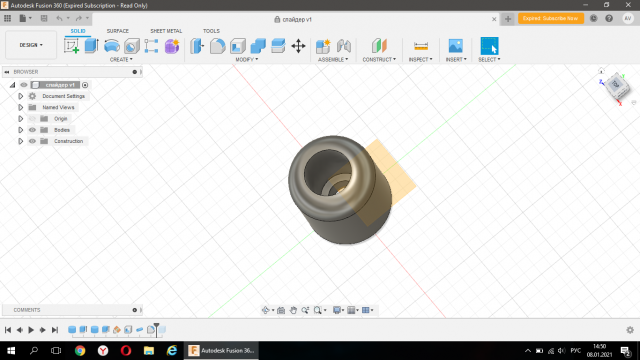Expand the Named Views node
640x360 pixels.
20,107
